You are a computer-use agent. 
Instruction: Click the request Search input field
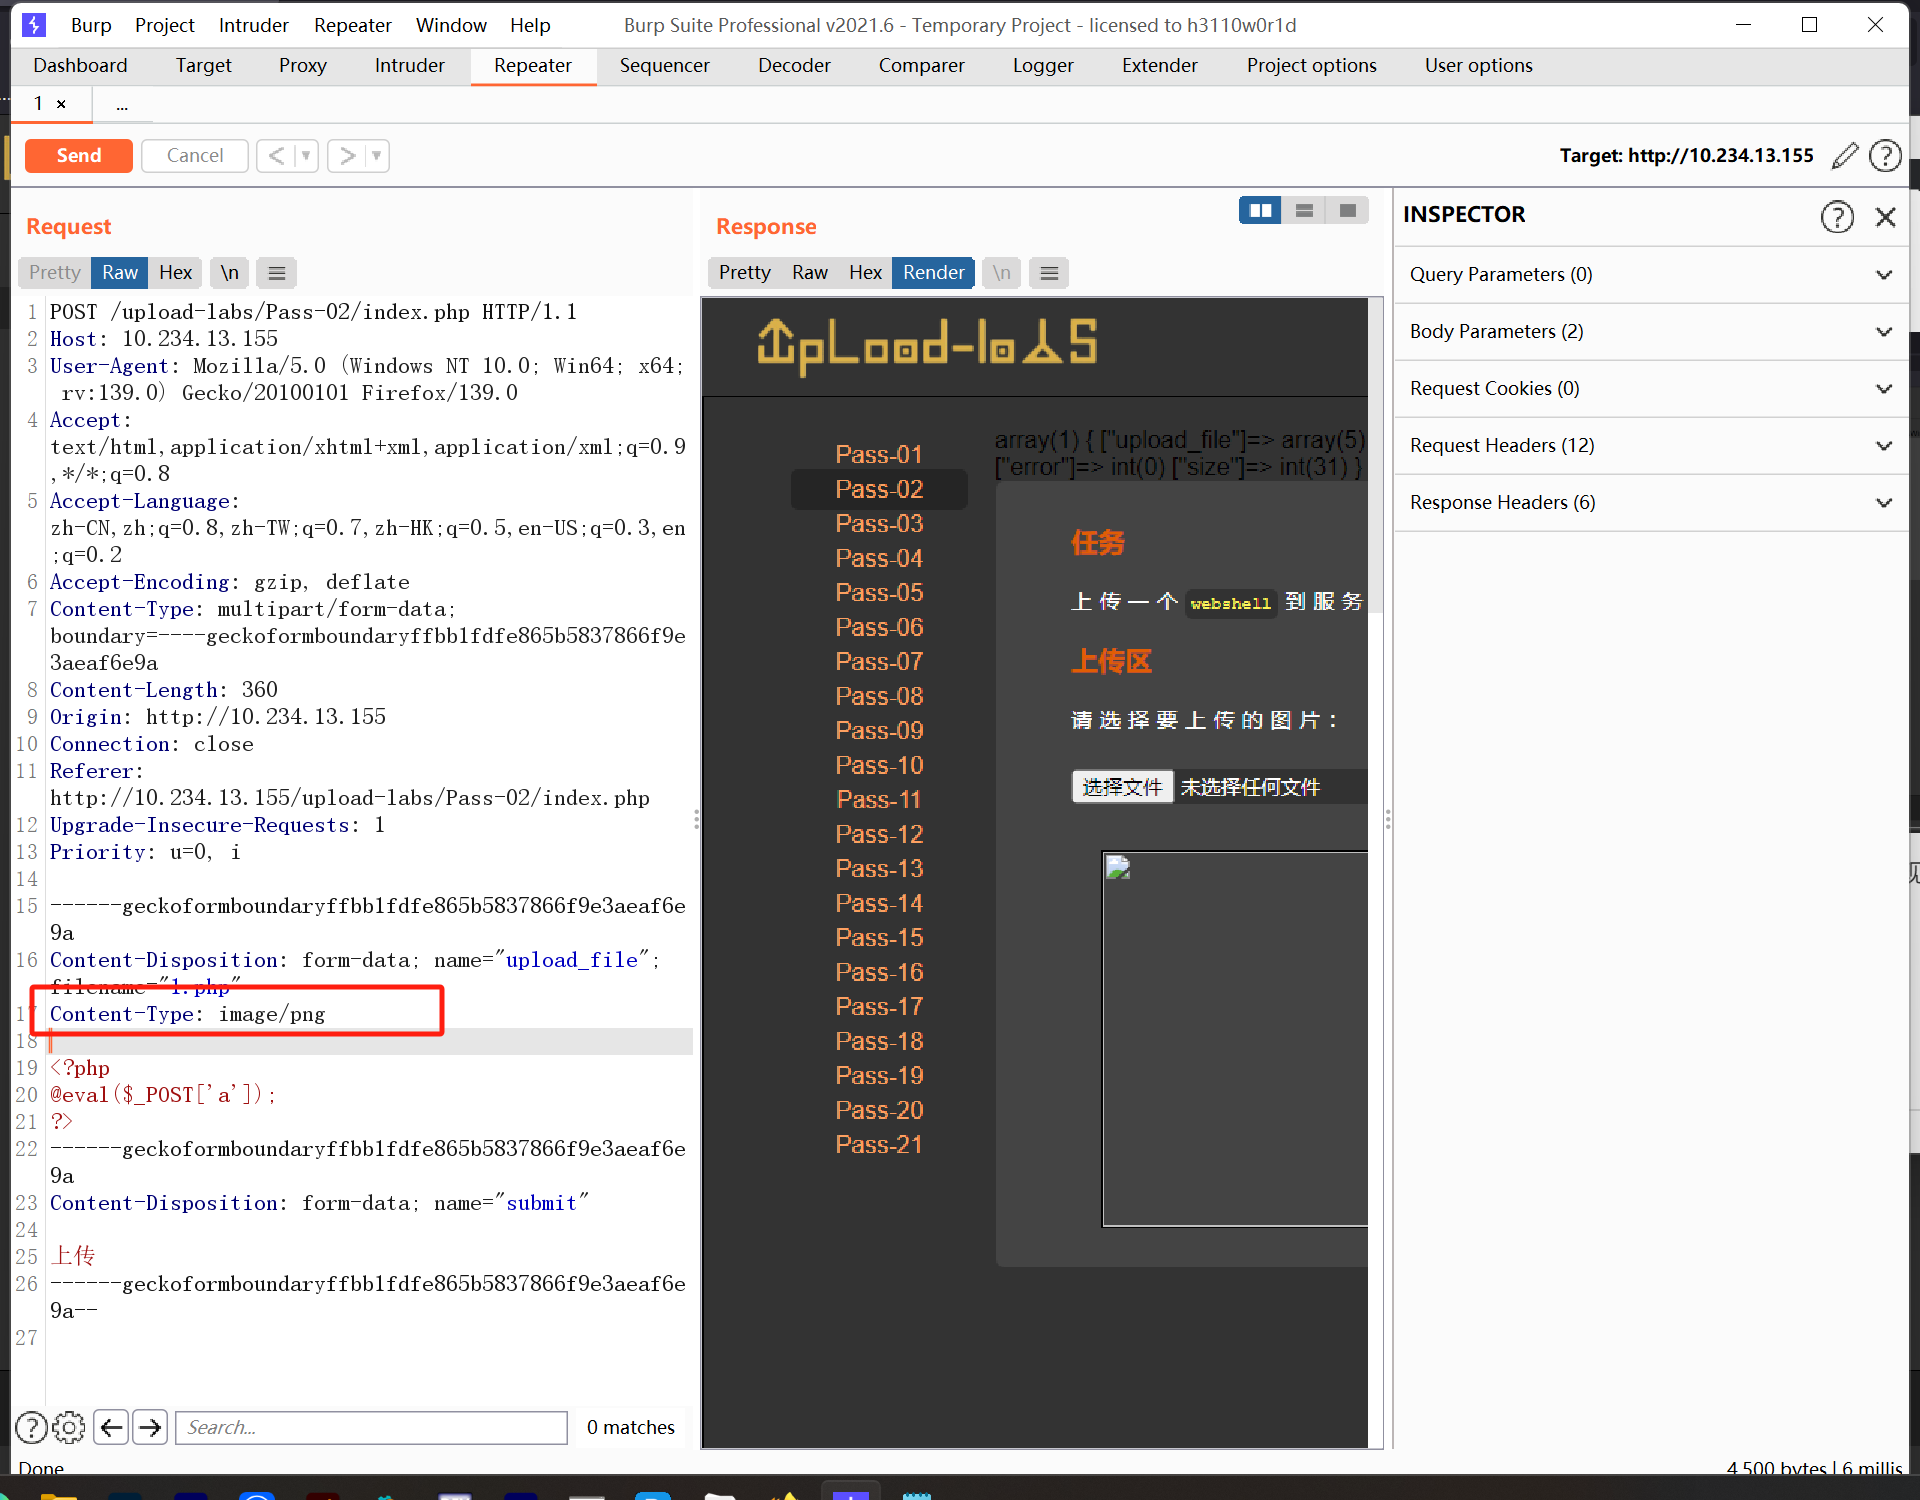coord(371,1427)
